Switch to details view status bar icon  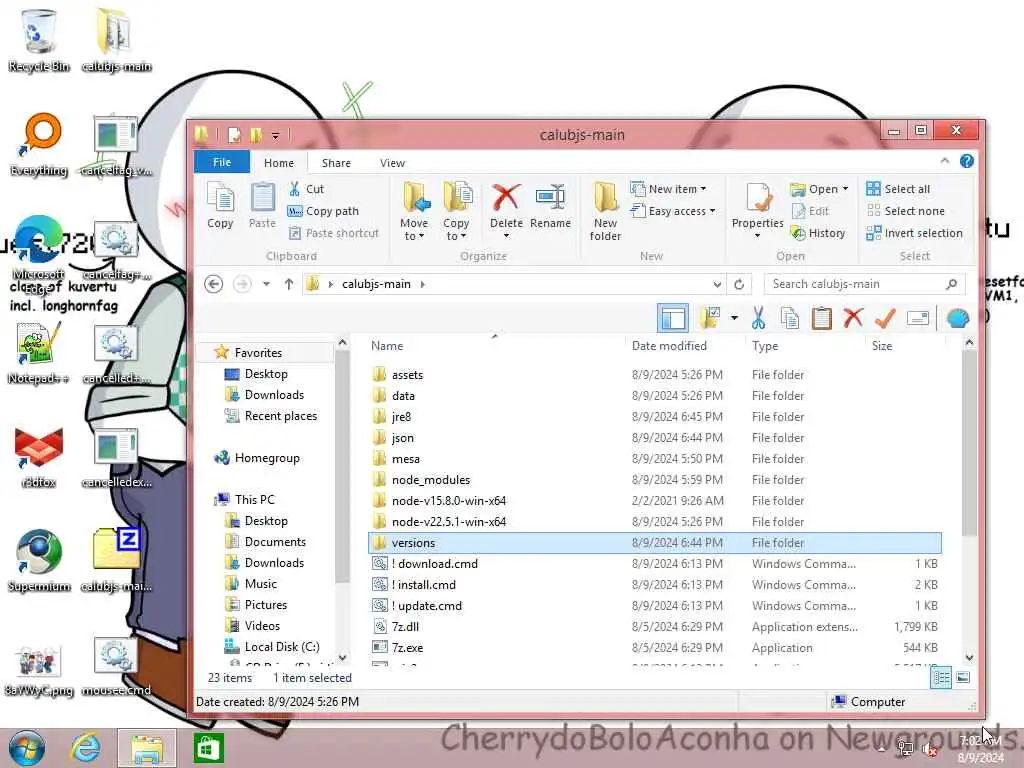pos(941,678)
